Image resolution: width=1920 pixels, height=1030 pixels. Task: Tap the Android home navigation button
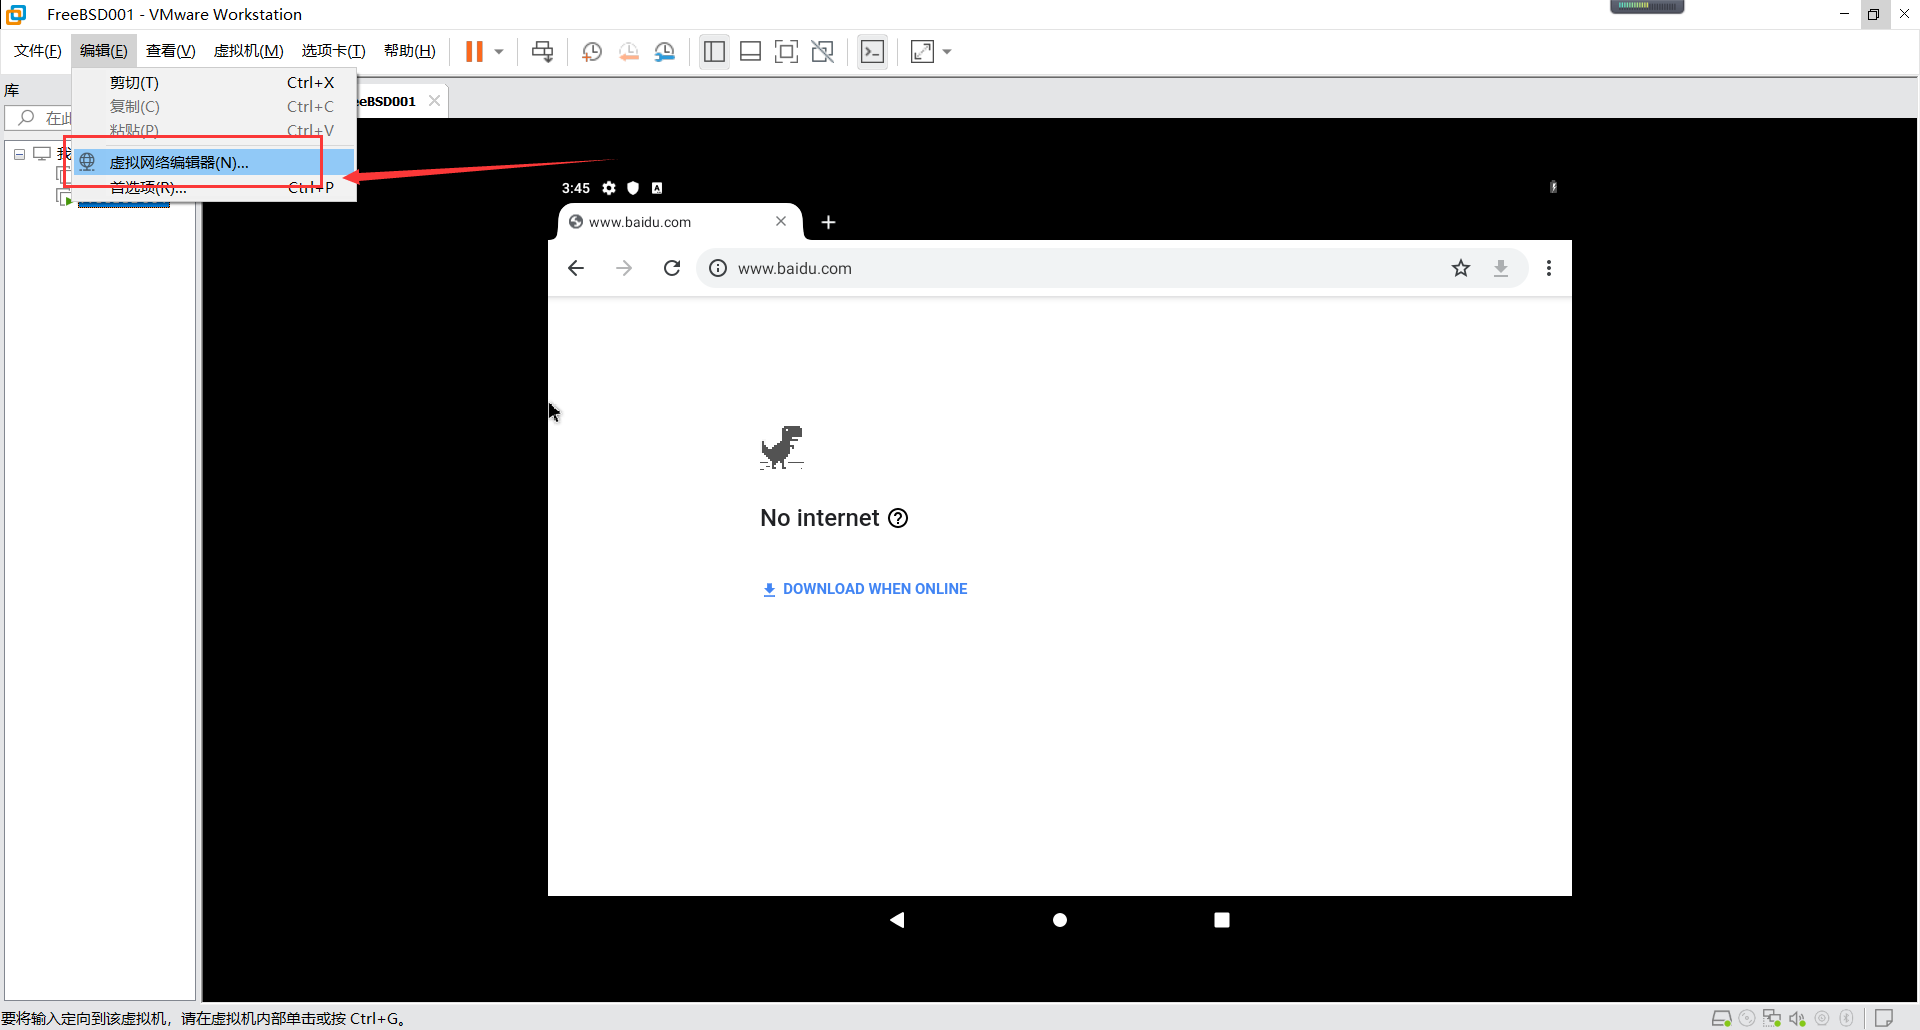click(1060, 920)
